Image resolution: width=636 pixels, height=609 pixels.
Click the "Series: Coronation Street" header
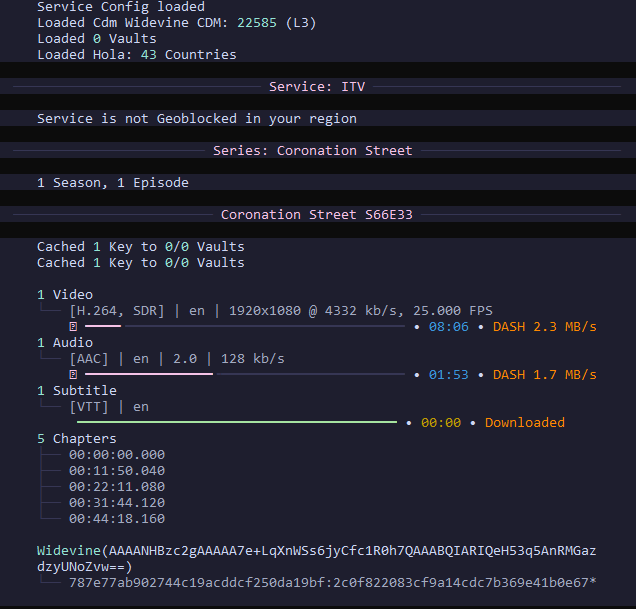312,151
